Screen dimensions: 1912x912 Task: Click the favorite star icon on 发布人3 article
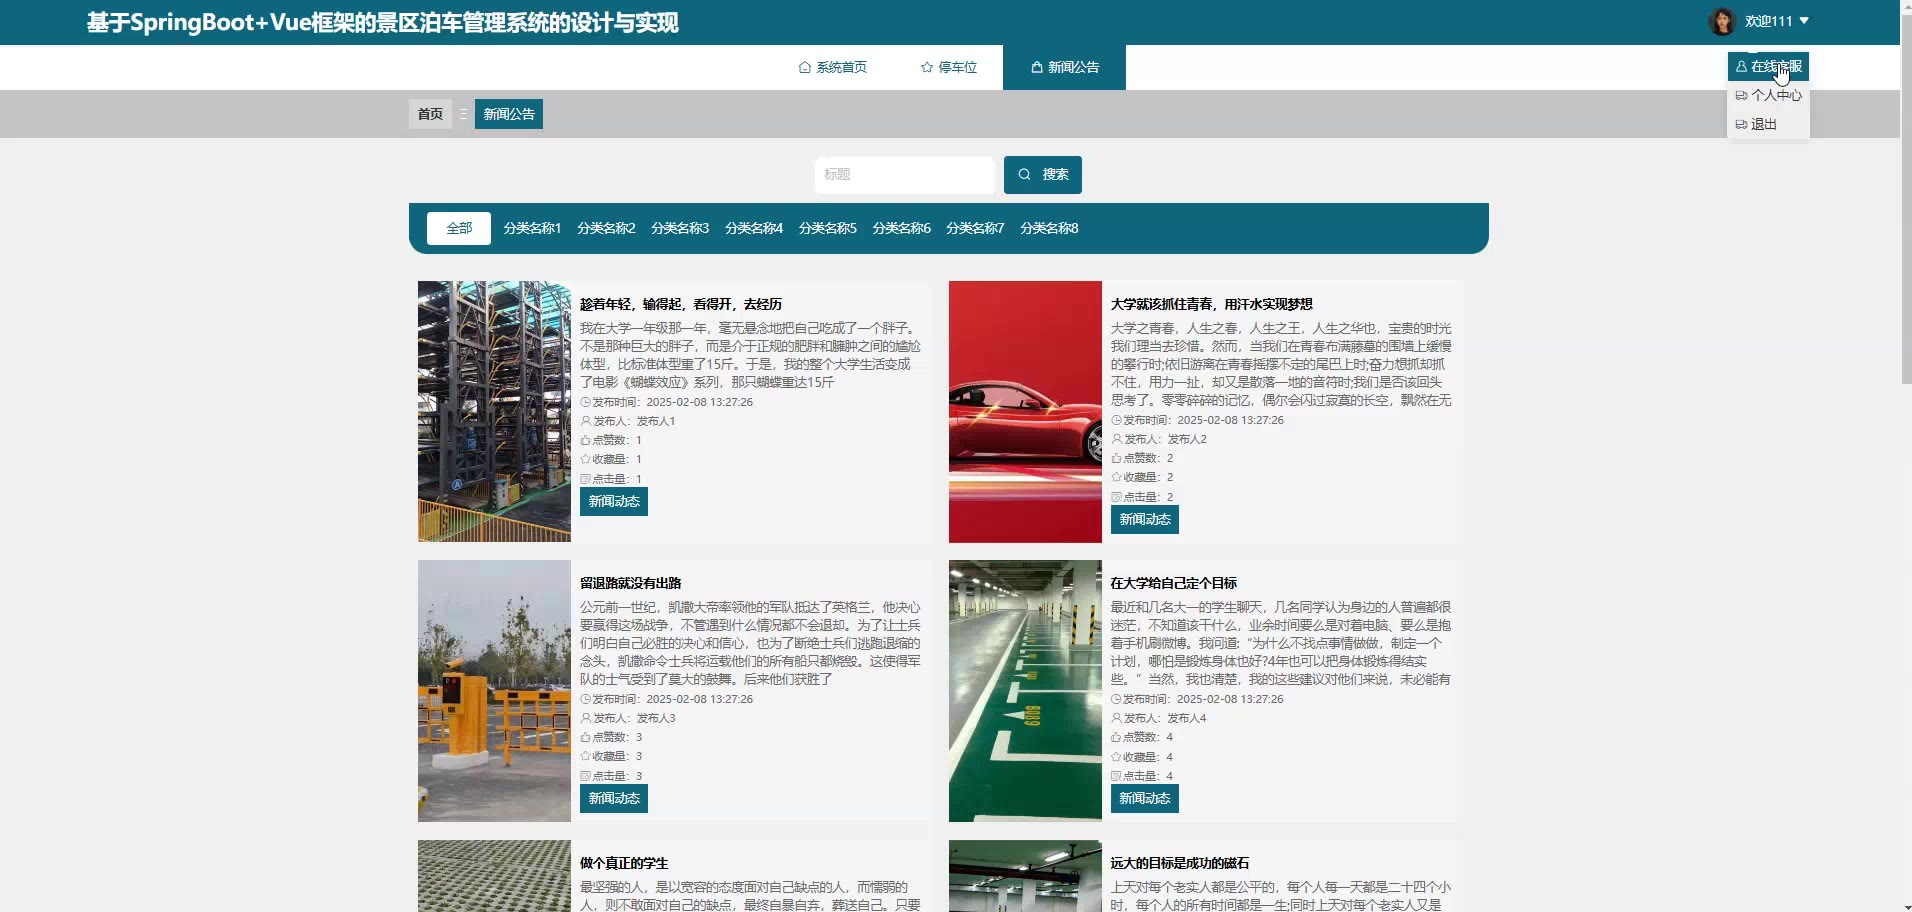(x=586, y=757)
